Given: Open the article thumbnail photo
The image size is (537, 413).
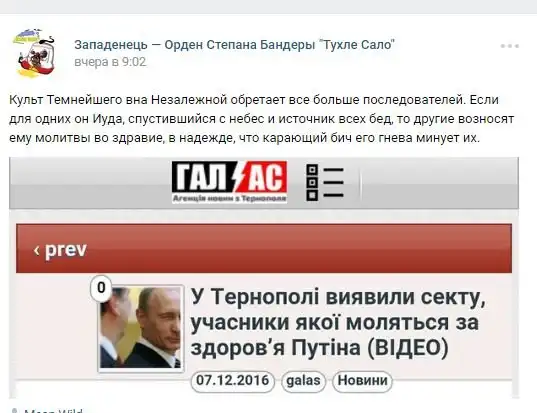Looking at the screenshot, I should 141,328.
